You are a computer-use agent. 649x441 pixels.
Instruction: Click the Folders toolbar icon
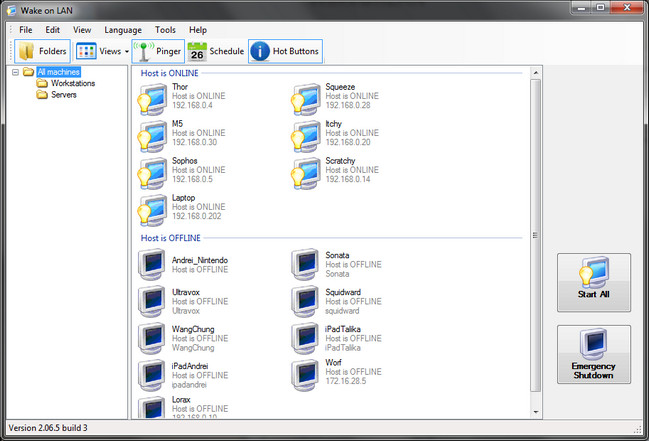pos(27,51)
